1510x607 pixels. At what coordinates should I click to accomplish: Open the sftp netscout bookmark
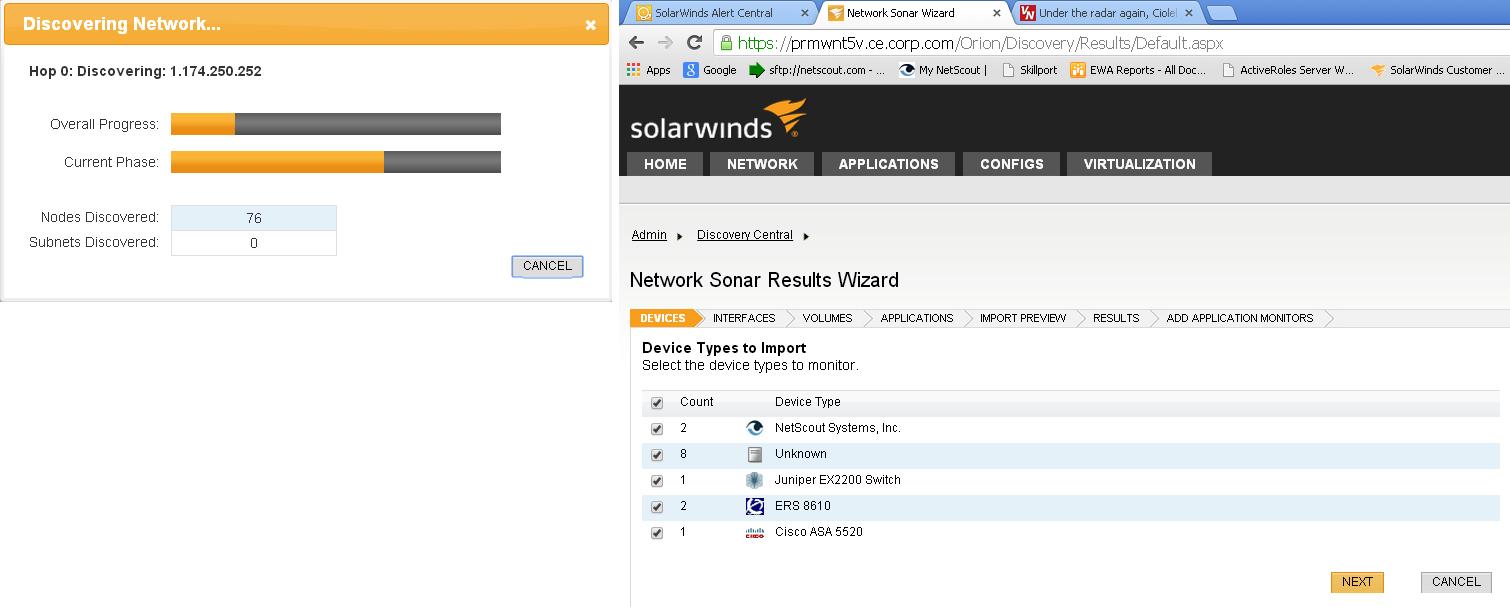[x=817, y=70]
